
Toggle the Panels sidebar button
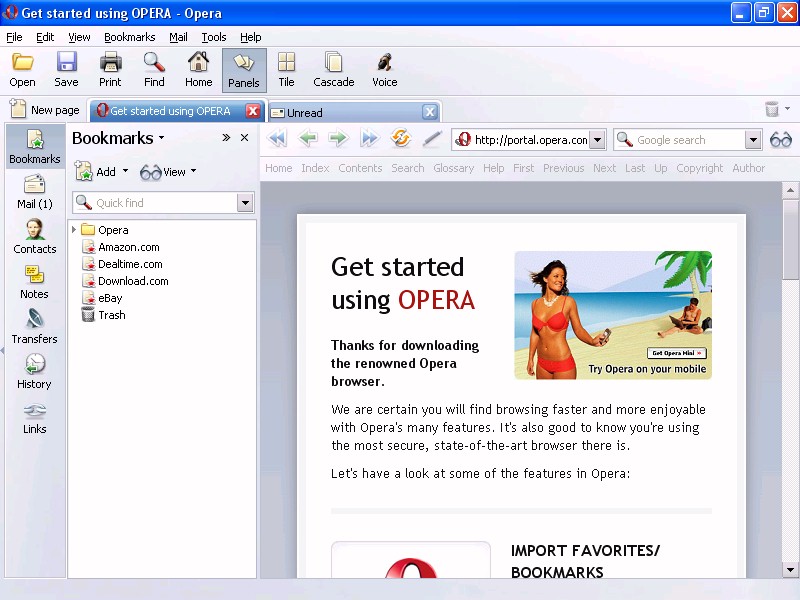pyautogui.click(x=243, y=70)
